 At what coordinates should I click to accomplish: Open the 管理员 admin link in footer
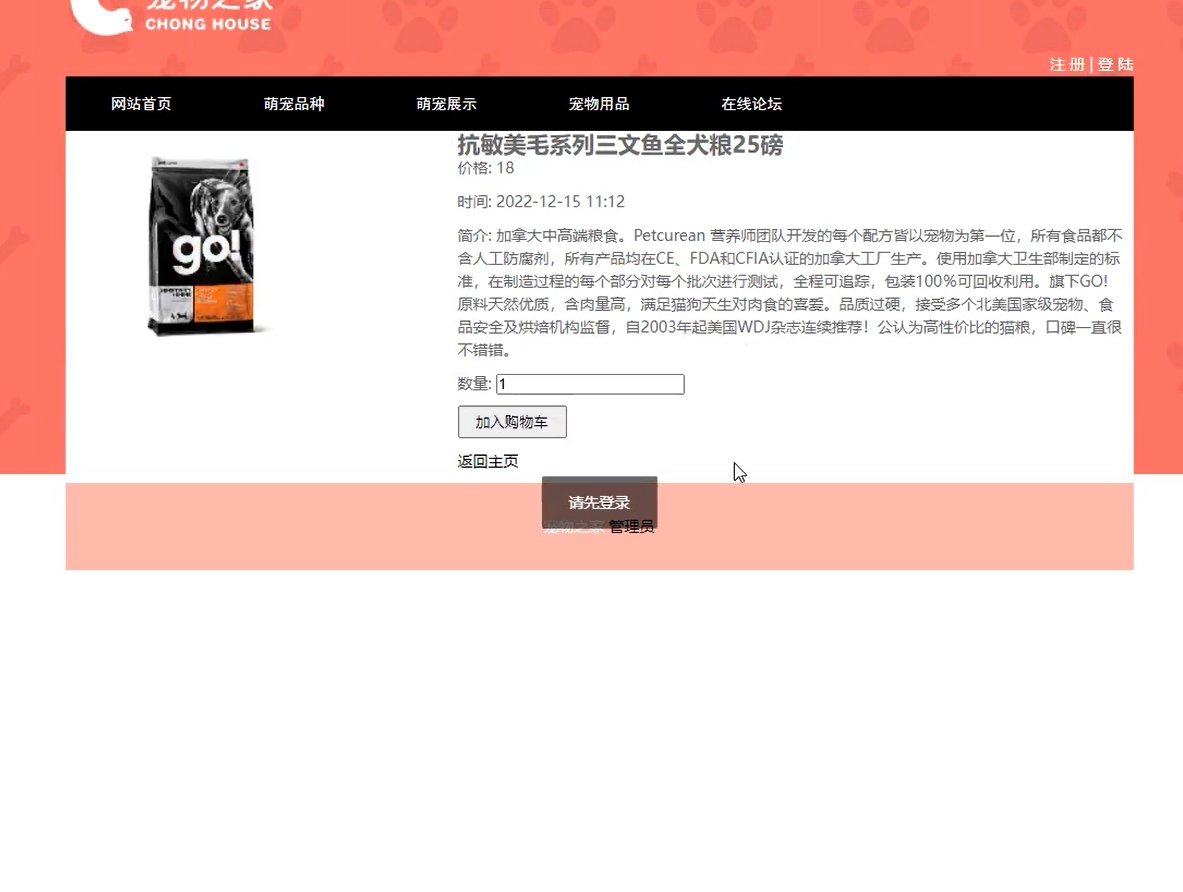point(631,527)
